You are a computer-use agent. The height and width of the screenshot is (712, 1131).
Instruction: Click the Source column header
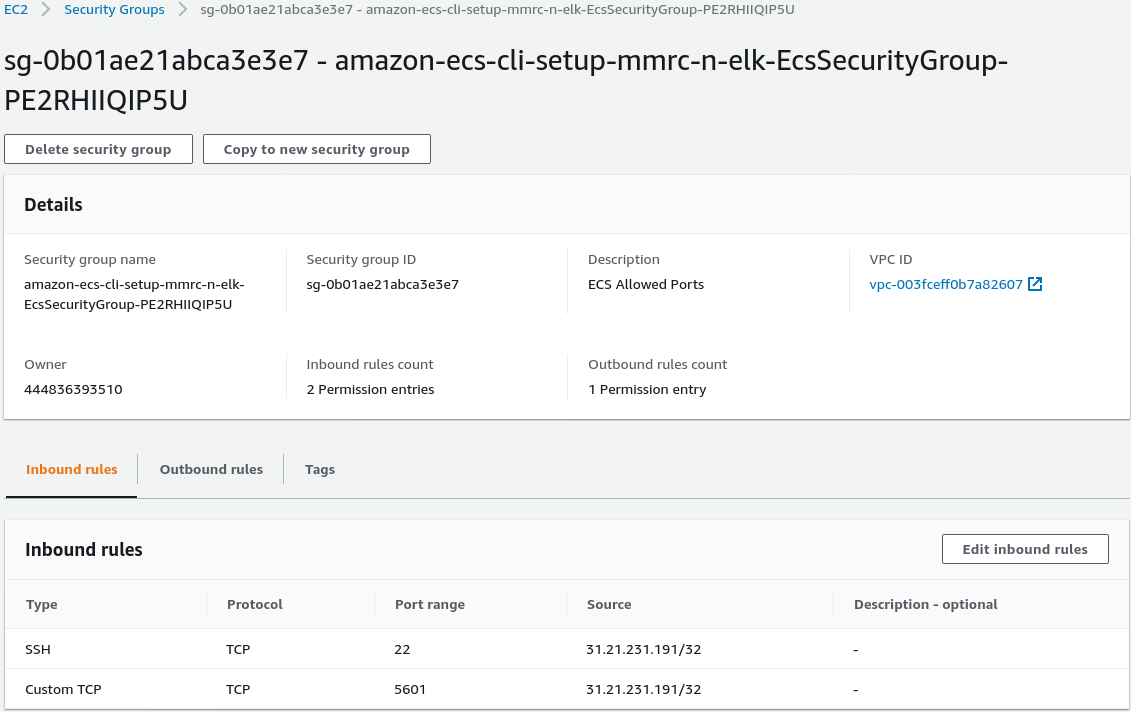point(609,604)
